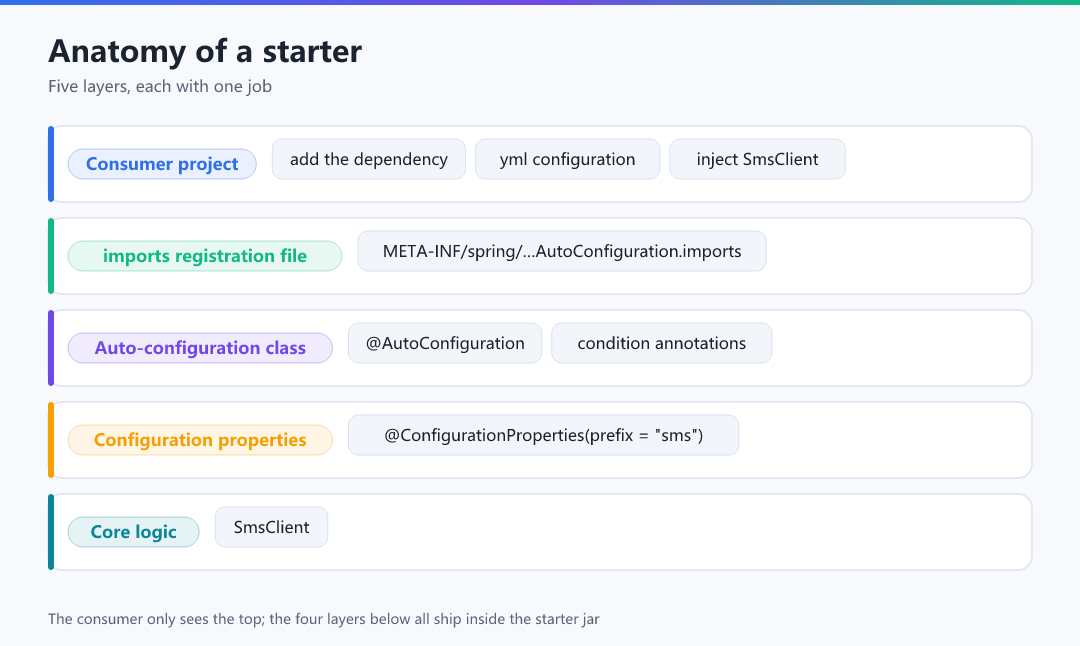
Task: Click the purple accent bar of Auto-configuration row
Action: coord(51,348)
